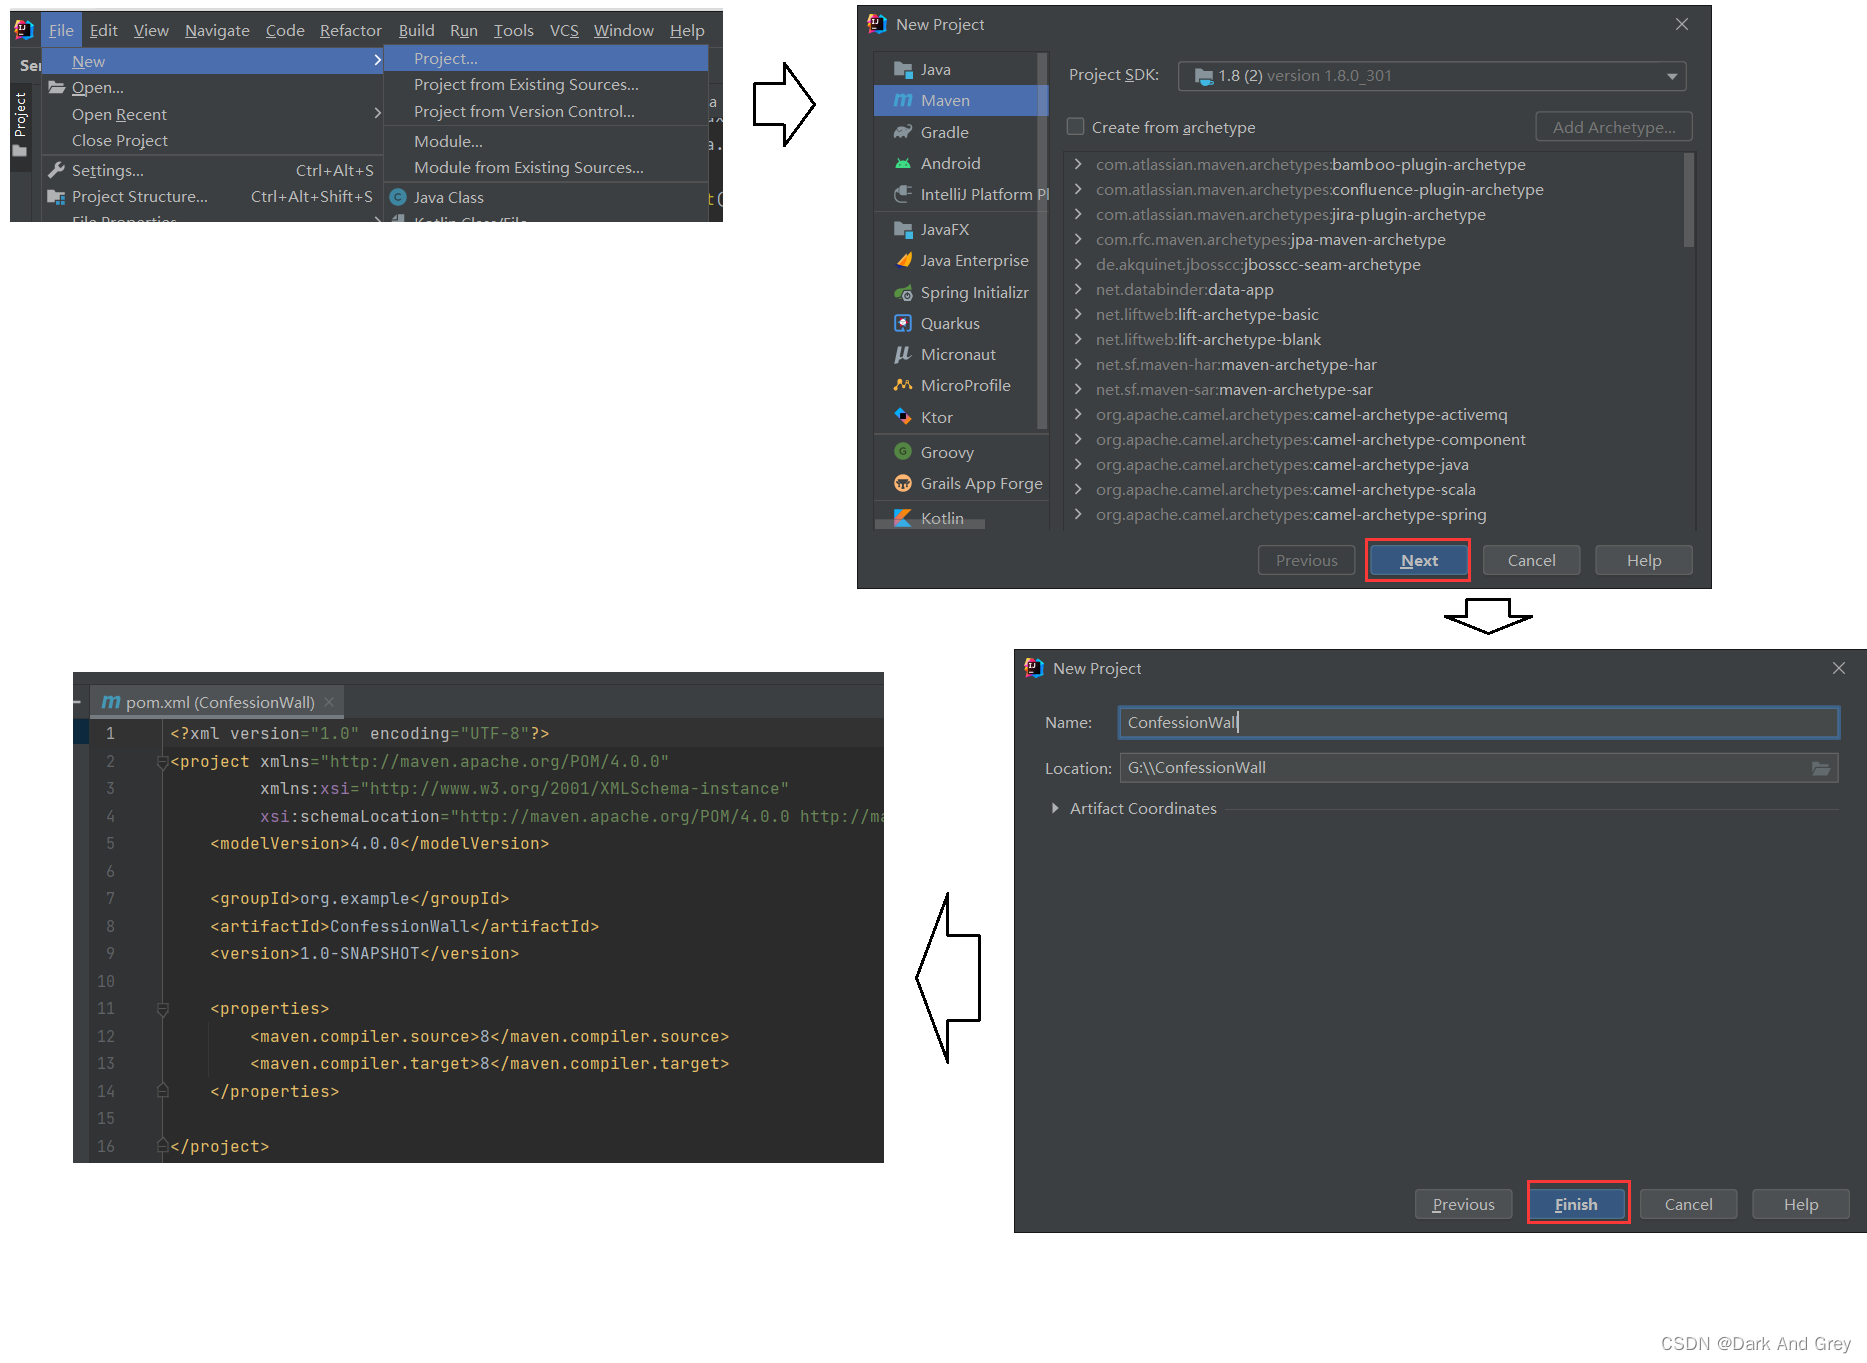1867x1363 pixels.
Task: Select the Ktor icon
Action: click(903, 417)
